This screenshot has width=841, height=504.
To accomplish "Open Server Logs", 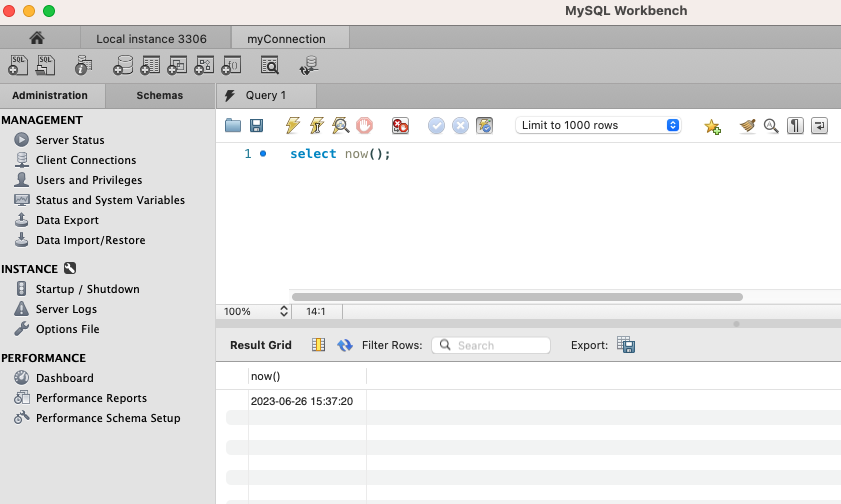I will 66,309.
